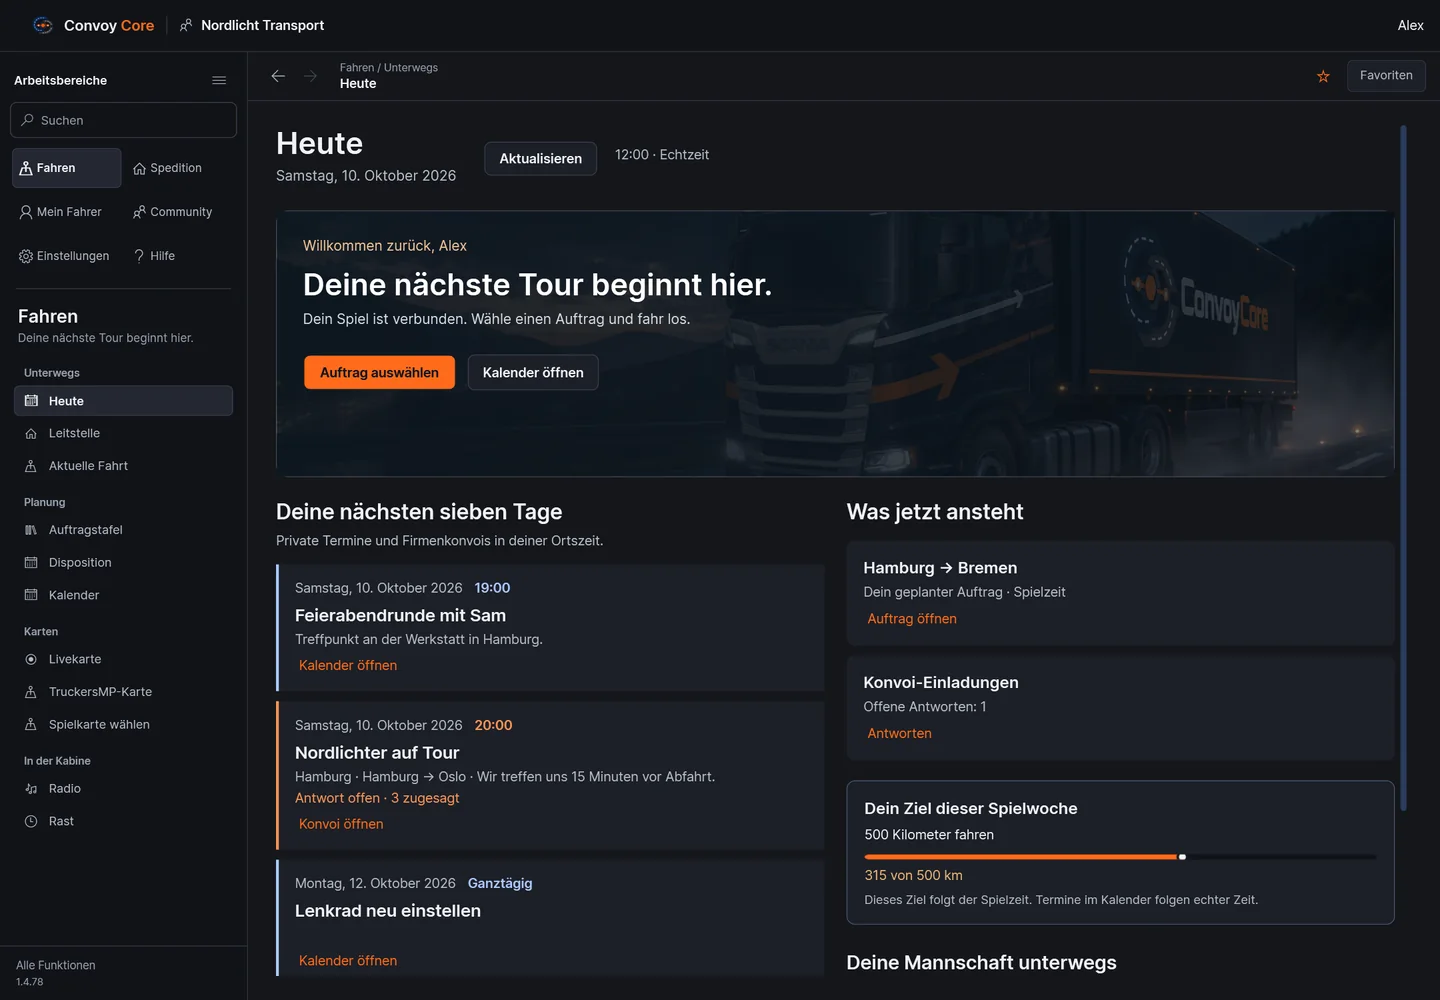
Task: Go forward with the right arrow
Action: [310, 76]
